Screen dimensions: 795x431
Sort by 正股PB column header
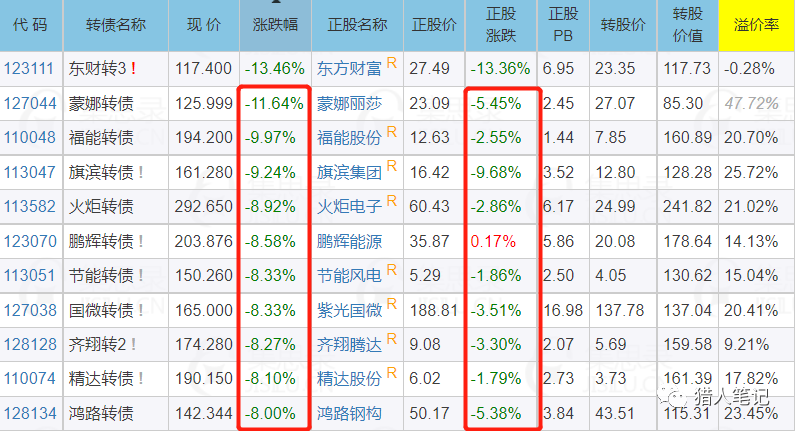pyautogui.click(x=563, y=25)
